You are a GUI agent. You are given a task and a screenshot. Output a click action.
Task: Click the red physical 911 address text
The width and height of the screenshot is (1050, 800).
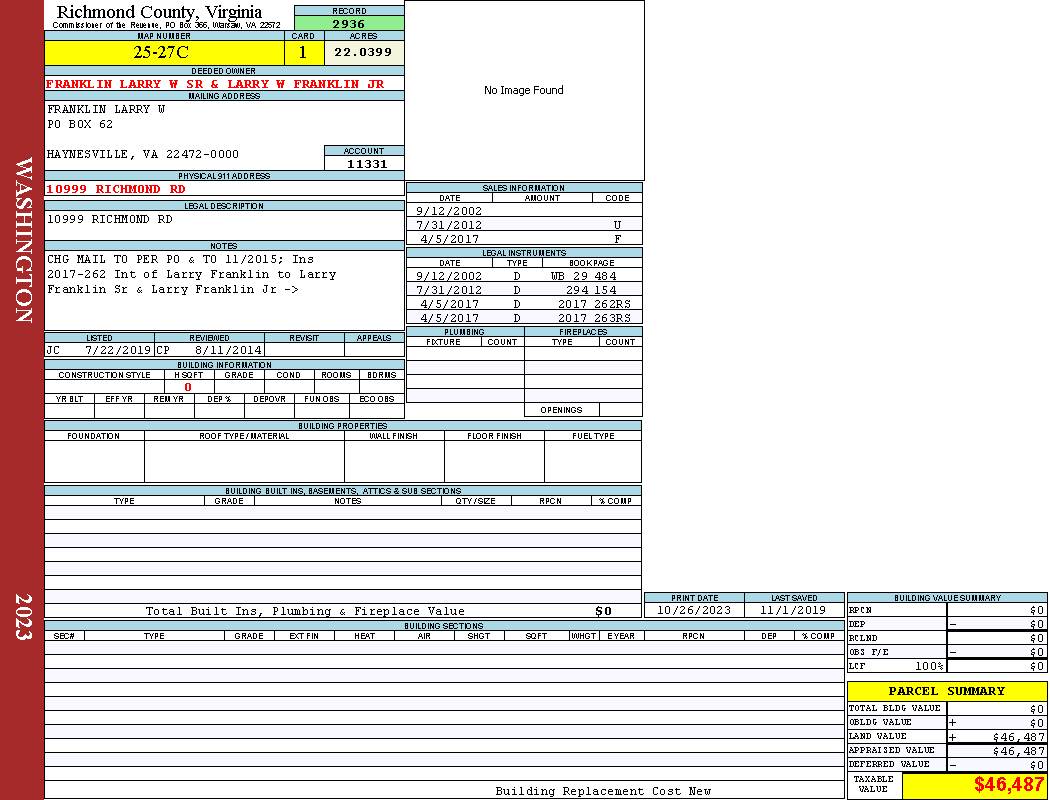click(x=116, y=188)
